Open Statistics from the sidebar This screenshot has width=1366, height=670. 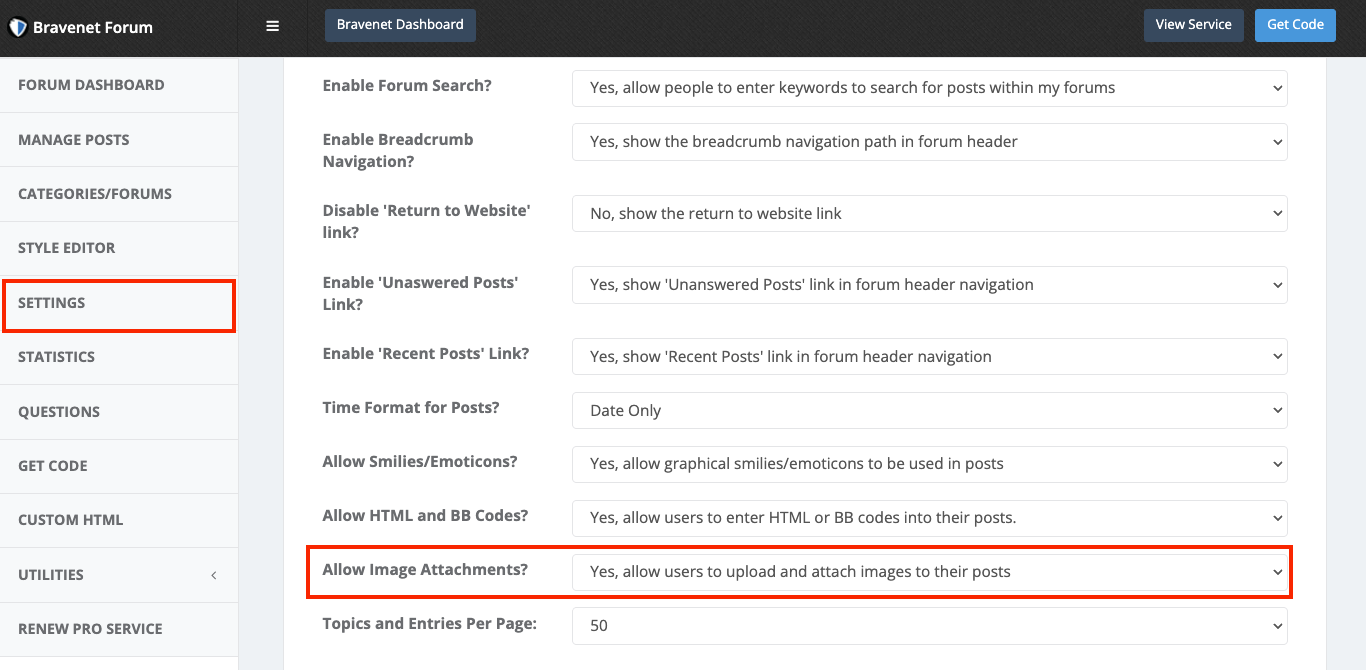point(57,357)
